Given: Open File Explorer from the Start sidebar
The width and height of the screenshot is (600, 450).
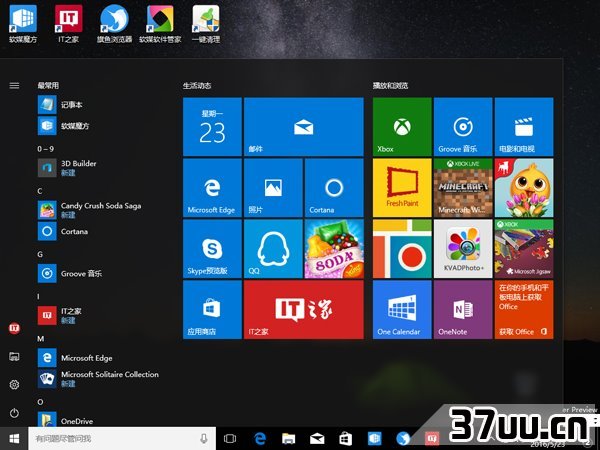Looking at the screenshot, I should 14,357.
